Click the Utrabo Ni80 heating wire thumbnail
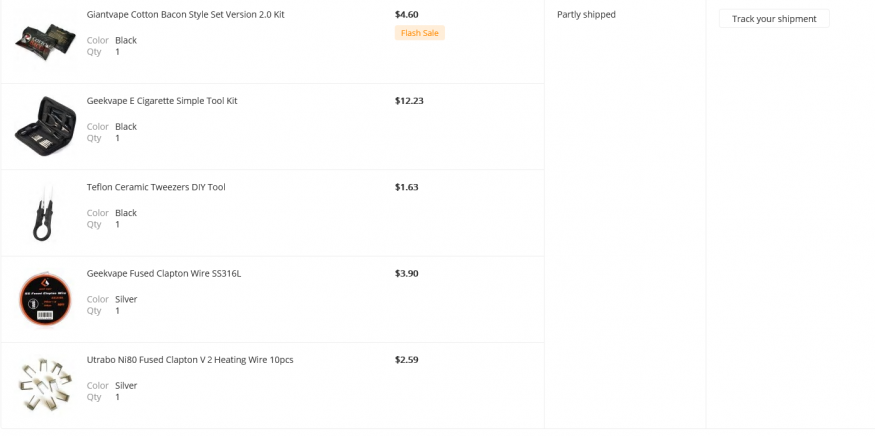The width and height of the screenshot is (875, 436). 45,385
